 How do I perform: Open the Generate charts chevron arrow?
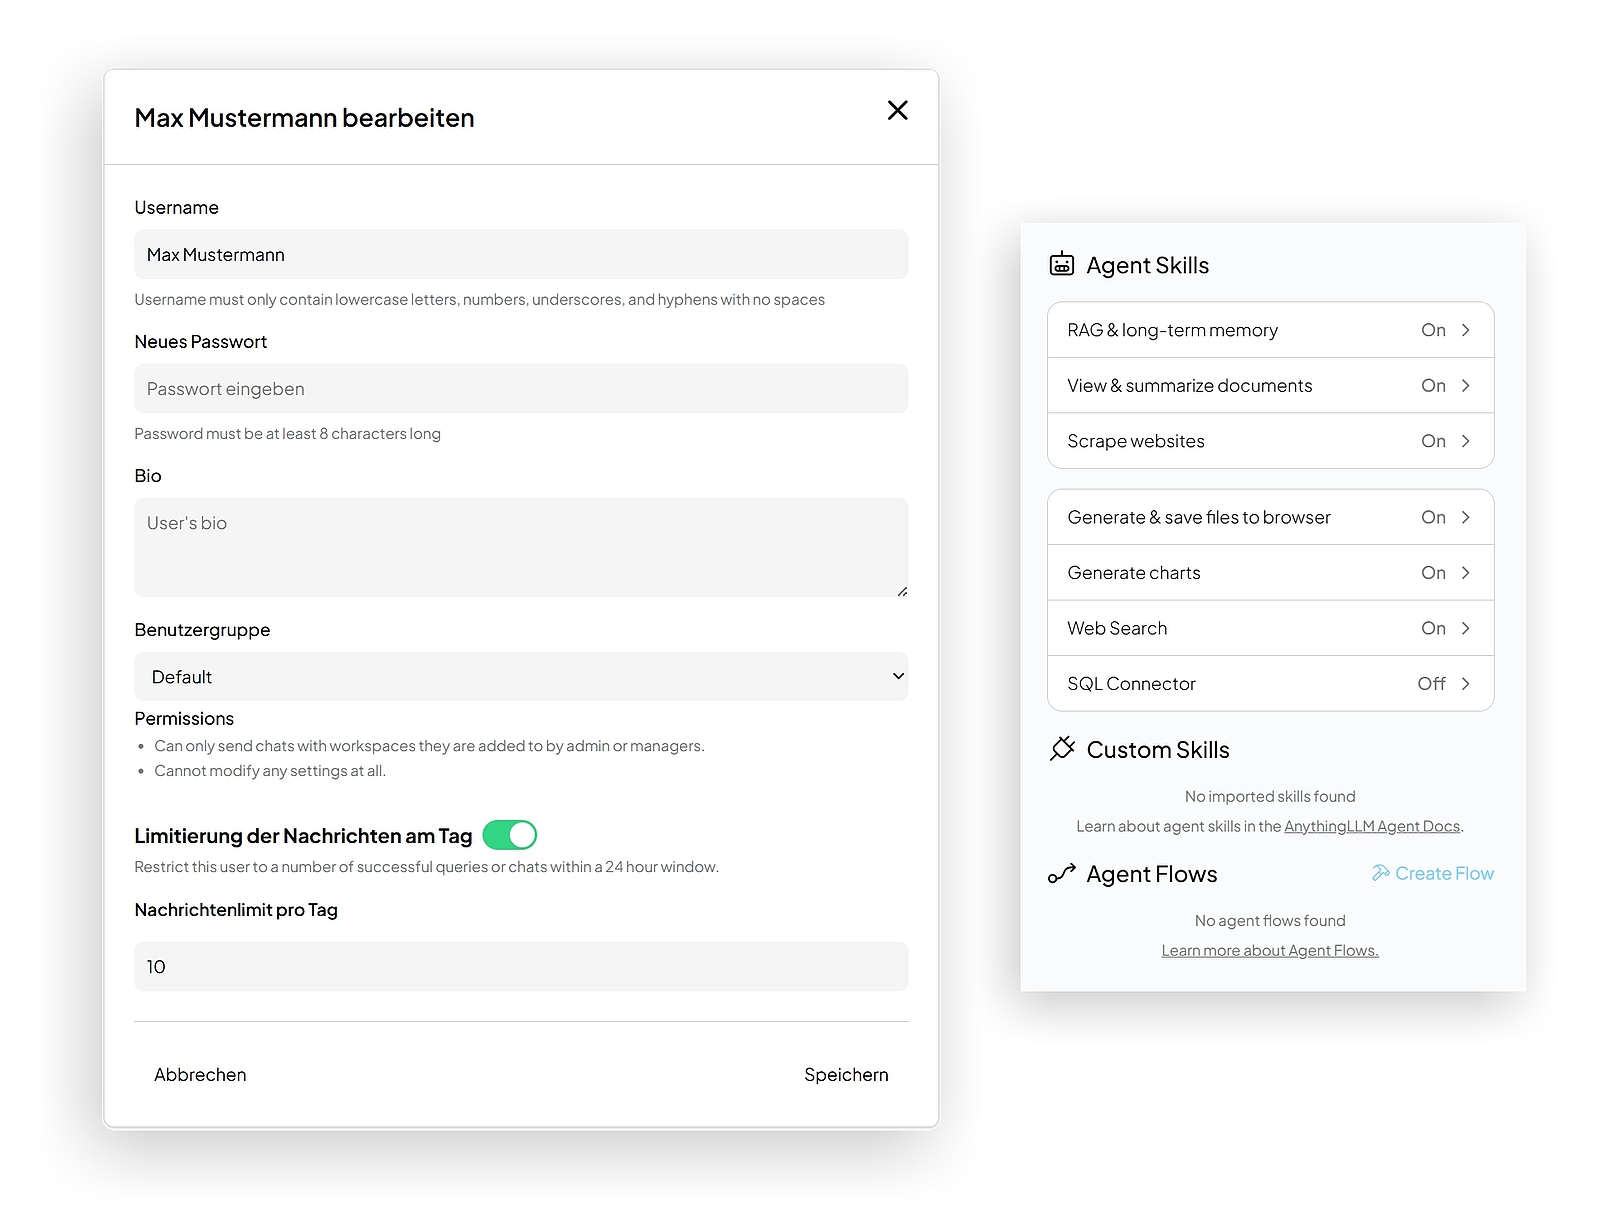[x=1465, y=573]
